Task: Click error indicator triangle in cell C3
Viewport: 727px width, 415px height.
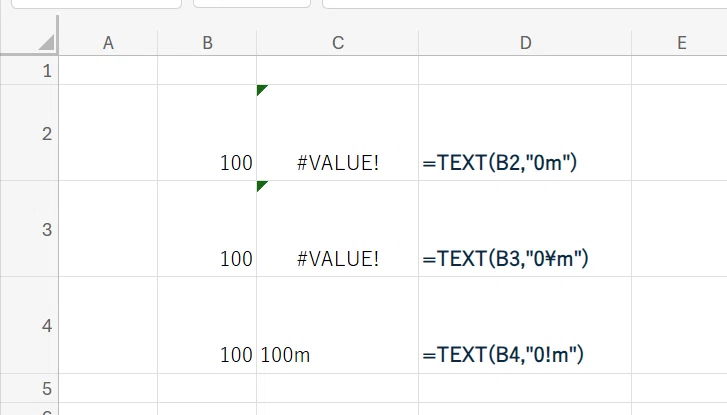Action: [262, 186]
